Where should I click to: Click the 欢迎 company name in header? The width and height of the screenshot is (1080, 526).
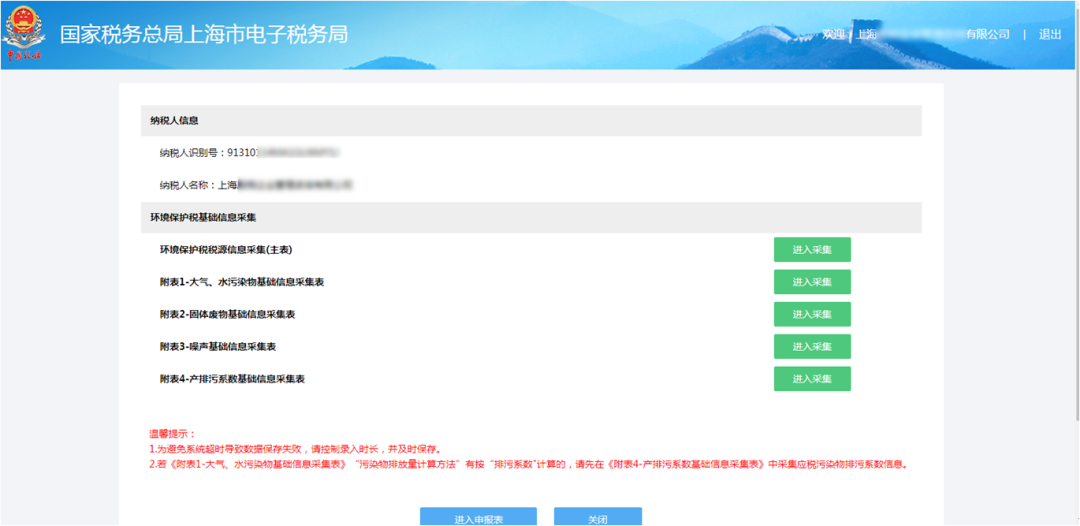click(915, 34)
